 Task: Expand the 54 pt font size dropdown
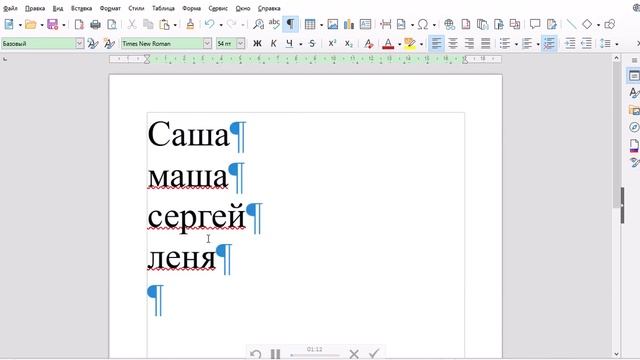241,44
